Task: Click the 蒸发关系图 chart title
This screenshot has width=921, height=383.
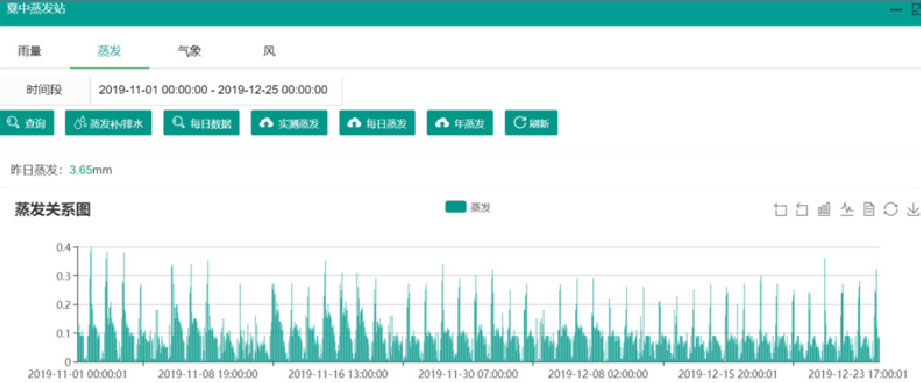Action: click(x=53, y=209)
